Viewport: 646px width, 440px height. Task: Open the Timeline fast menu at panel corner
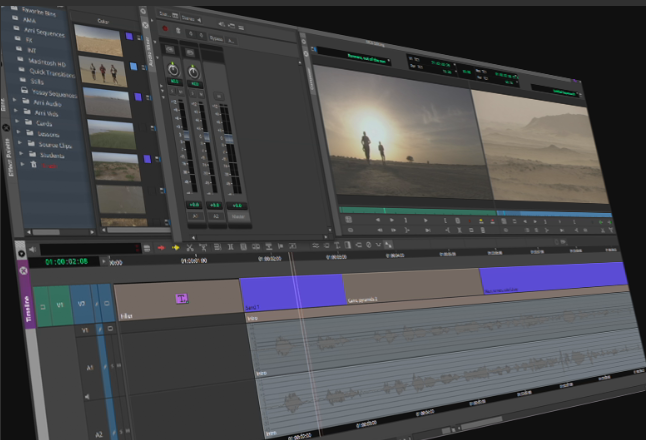[21, 253]
